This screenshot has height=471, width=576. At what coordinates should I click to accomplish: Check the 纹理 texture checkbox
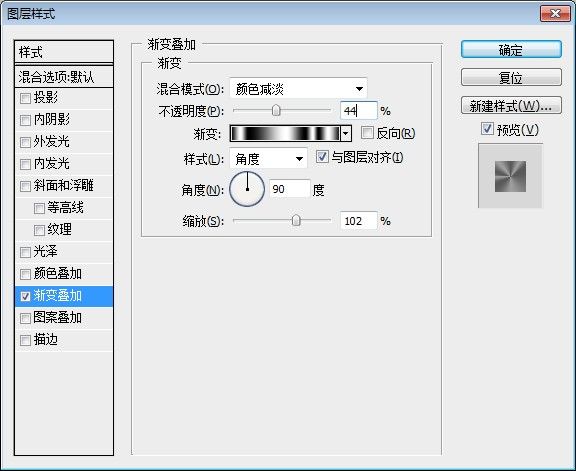point(39,231)
